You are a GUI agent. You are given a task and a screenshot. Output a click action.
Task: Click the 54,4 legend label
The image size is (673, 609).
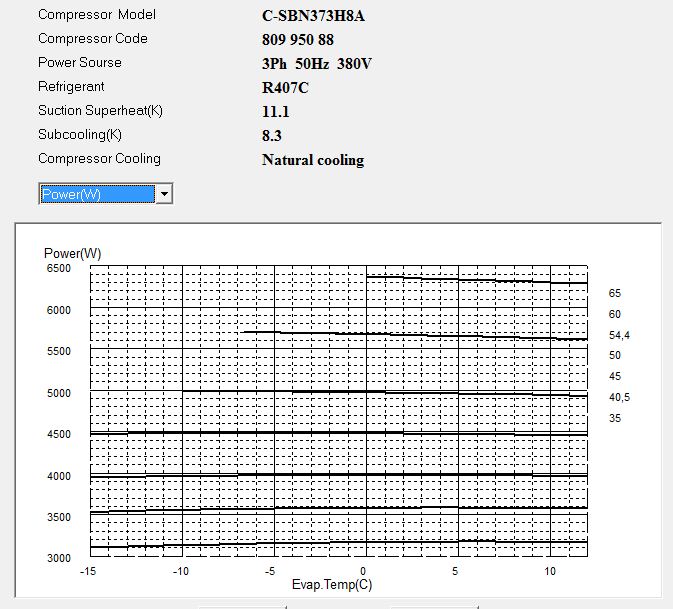pyautogui.click(x=619, y=335)
